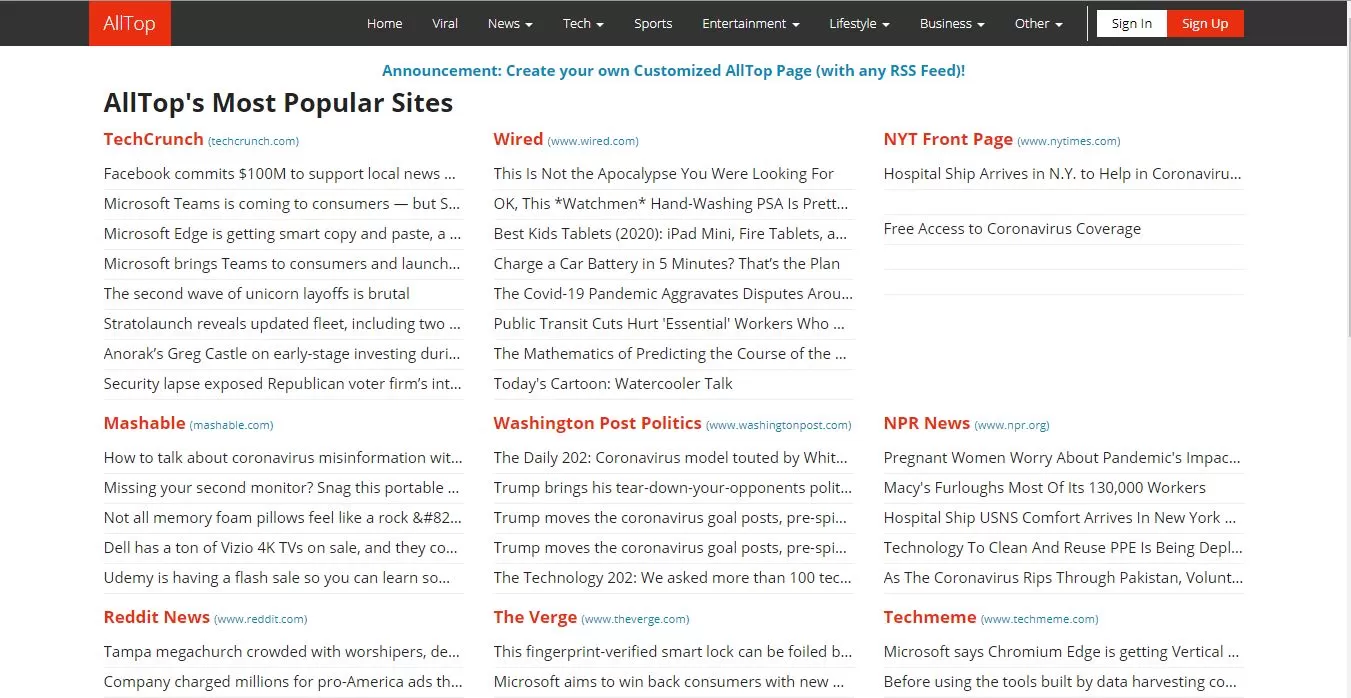The height and width of the screenshot is (698, 1351).
Task: Visit the www.wired.com link
Action: click(x=593, y=141)
